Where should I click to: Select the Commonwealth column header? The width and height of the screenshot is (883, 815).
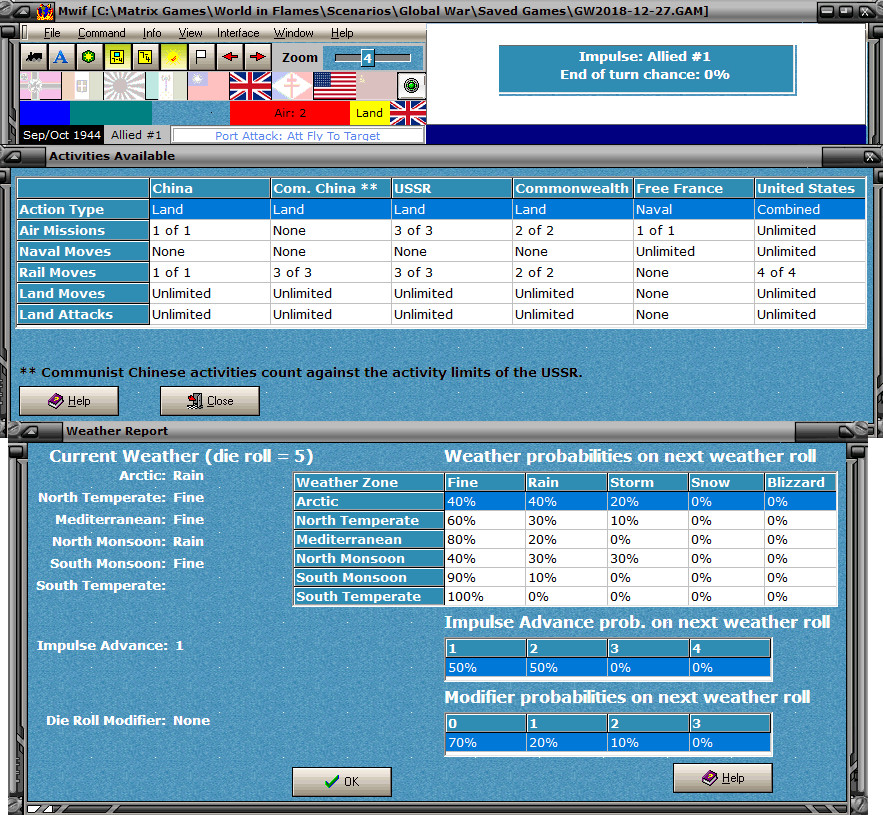[x=573, y=189]
